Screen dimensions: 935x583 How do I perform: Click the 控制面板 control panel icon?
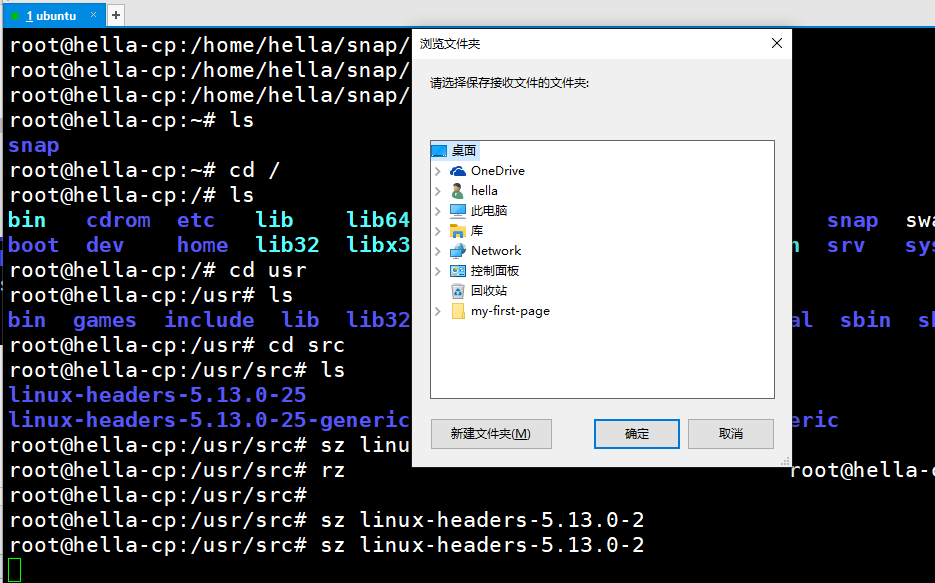pos(458,271)
